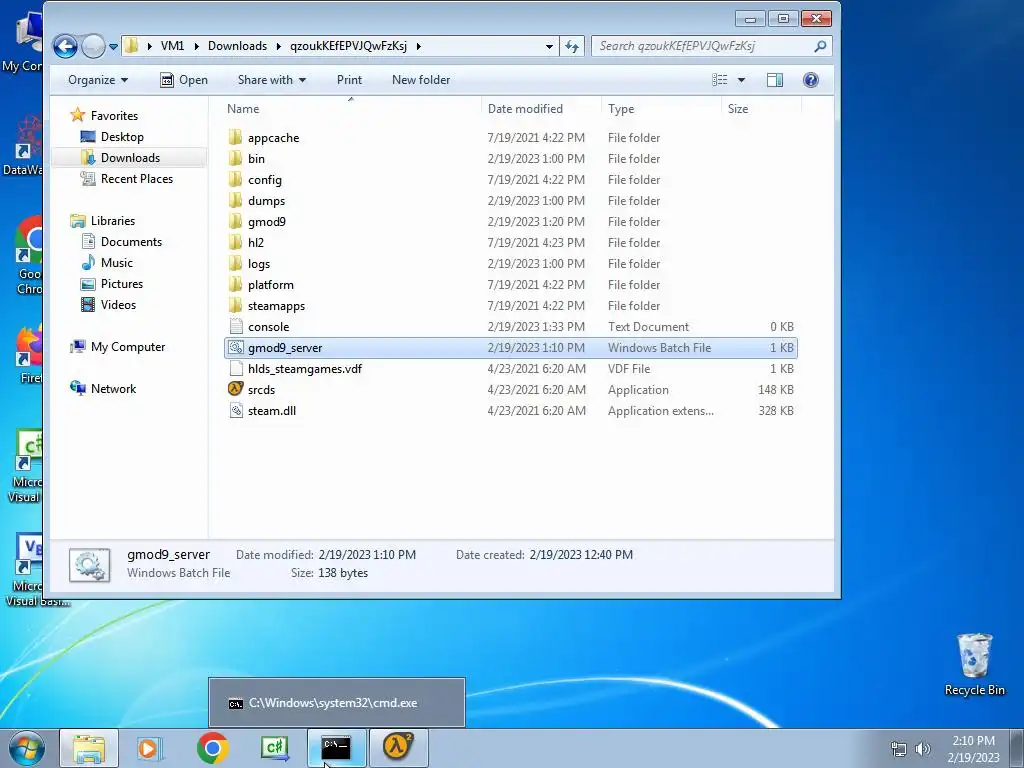
Task: Click the Windows Start button
Action: tap(27, 748)
